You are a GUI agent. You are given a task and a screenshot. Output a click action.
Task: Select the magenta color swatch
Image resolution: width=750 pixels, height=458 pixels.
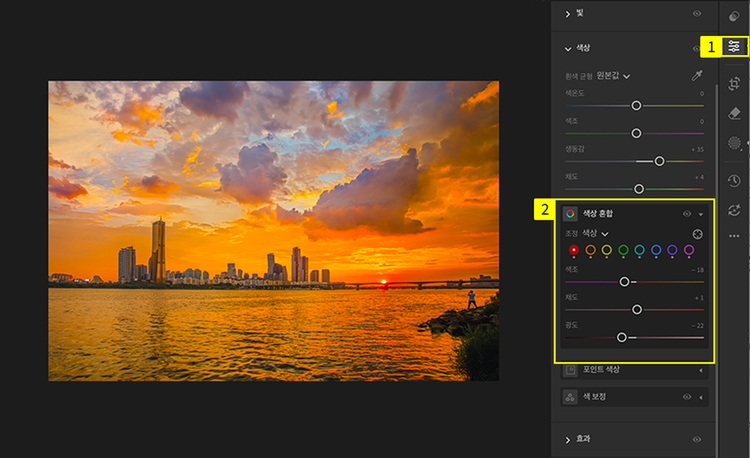[689, 250]
